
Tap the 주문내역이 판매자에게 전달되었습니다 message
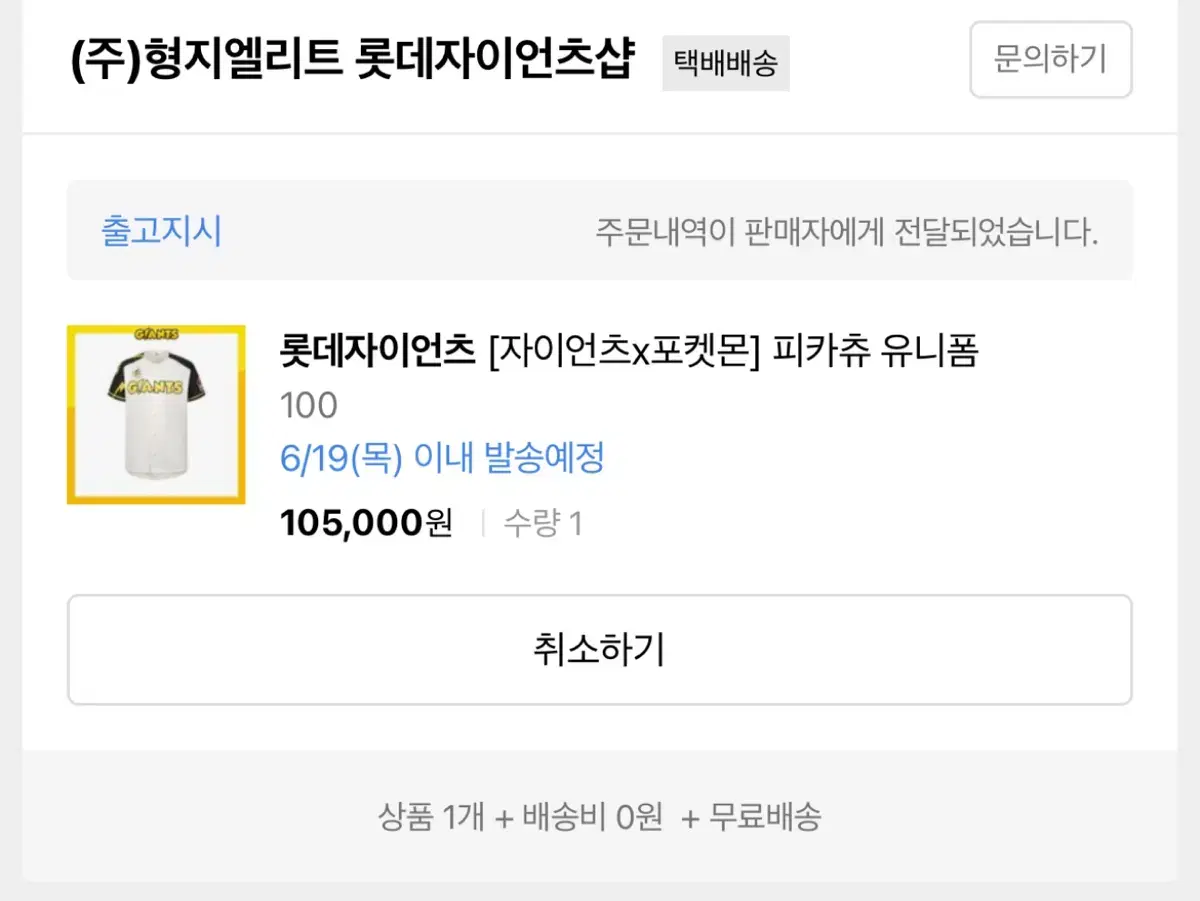coord(846,233)
